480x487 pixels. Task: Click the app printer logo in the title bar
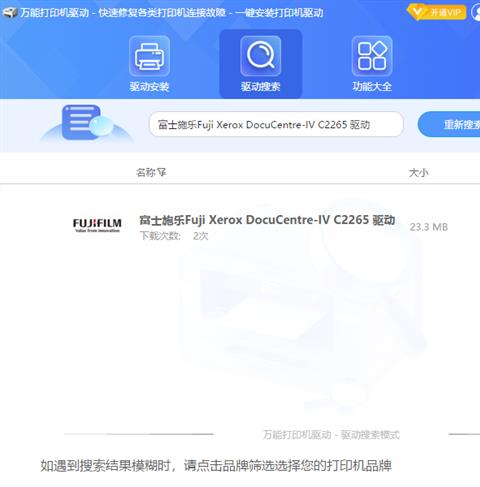point(10,13)
